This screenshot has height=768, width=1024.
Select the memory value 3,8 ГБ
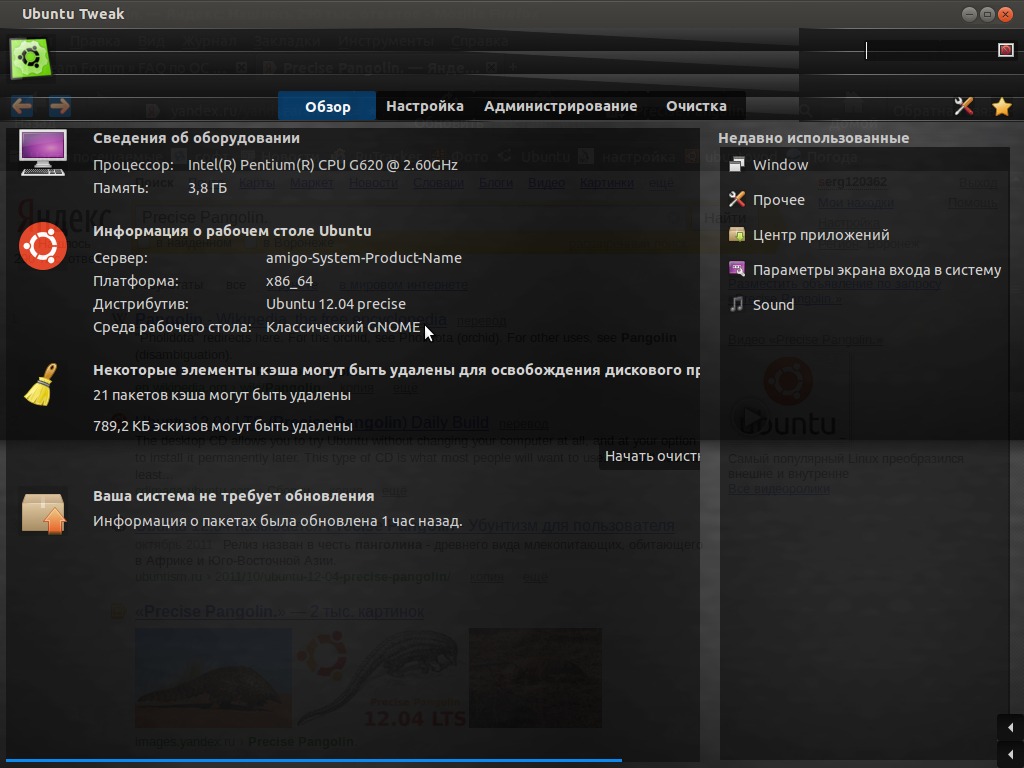(x=207, y=188)
